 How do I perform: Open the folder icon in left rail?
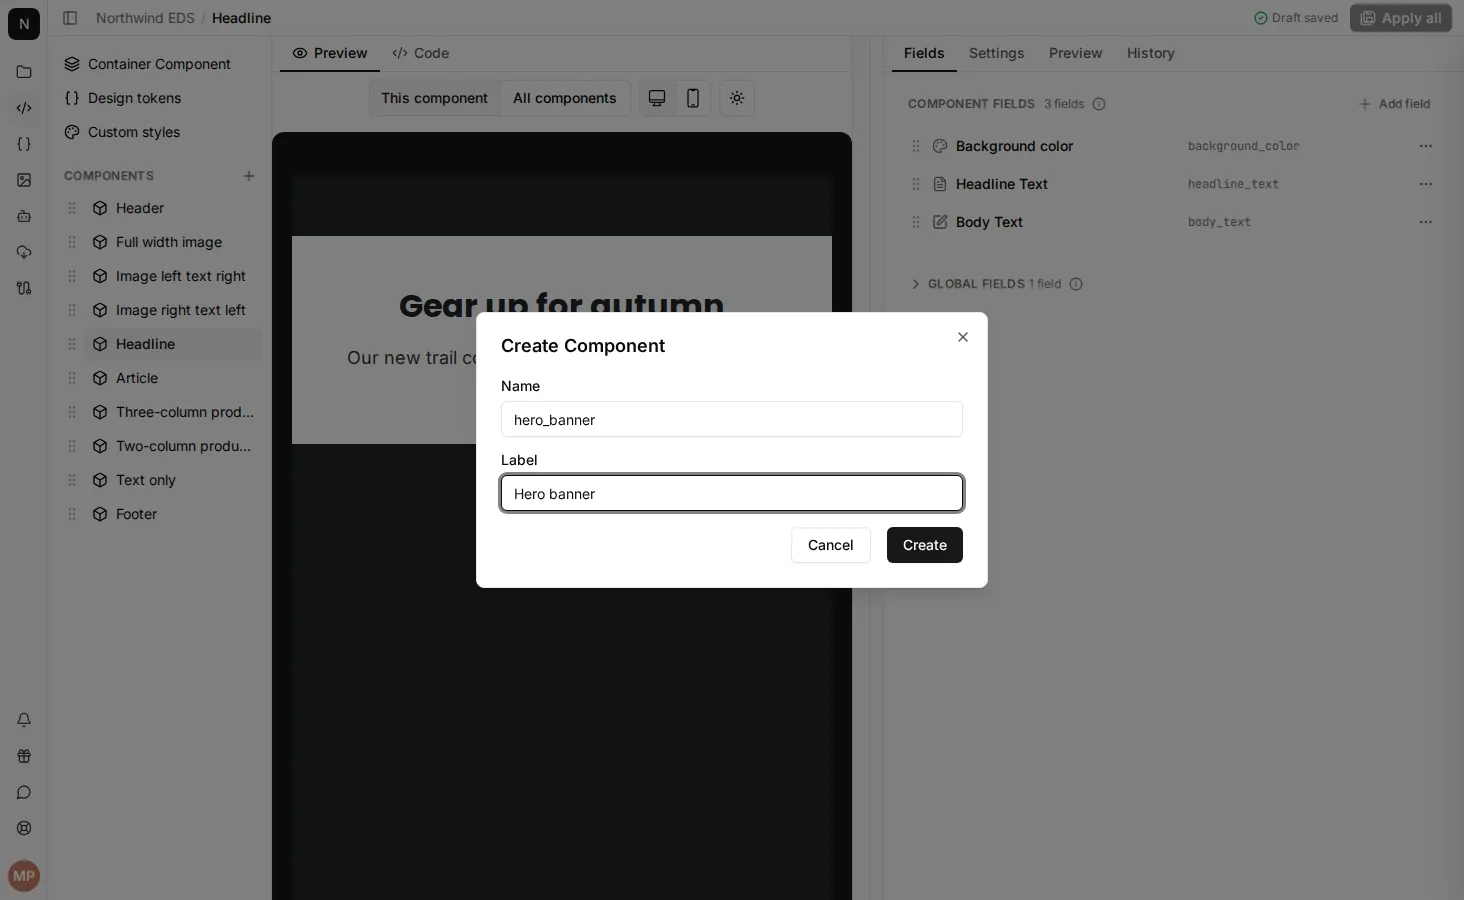[x=24, y=72]
